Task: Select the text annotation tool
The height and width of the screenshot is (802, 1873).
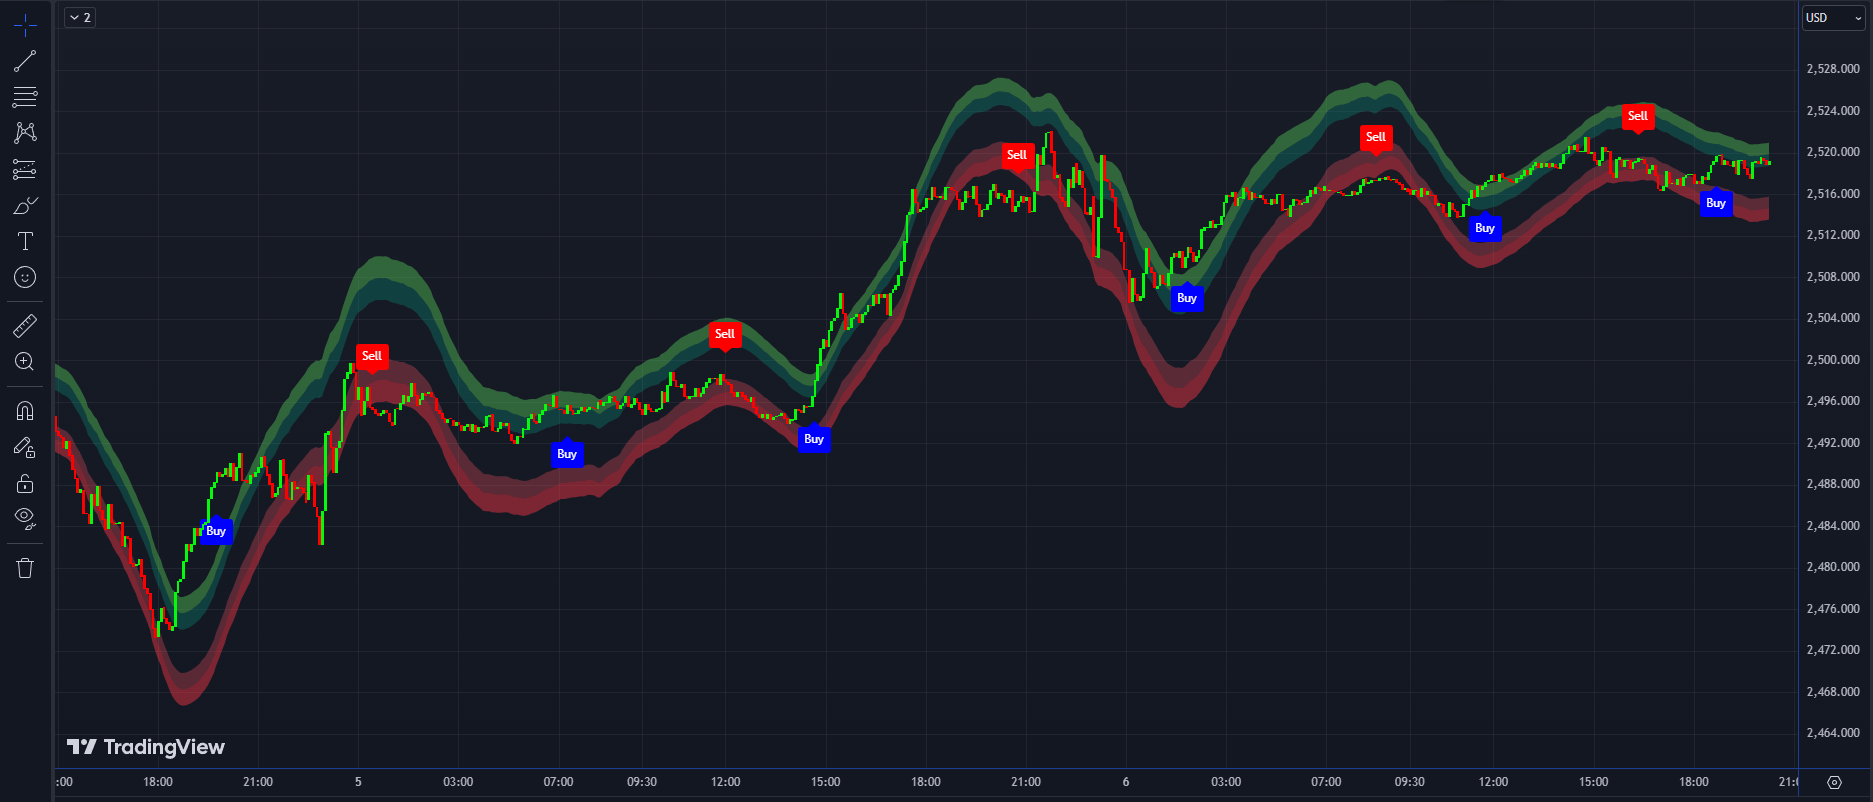Action: (25, 241)
